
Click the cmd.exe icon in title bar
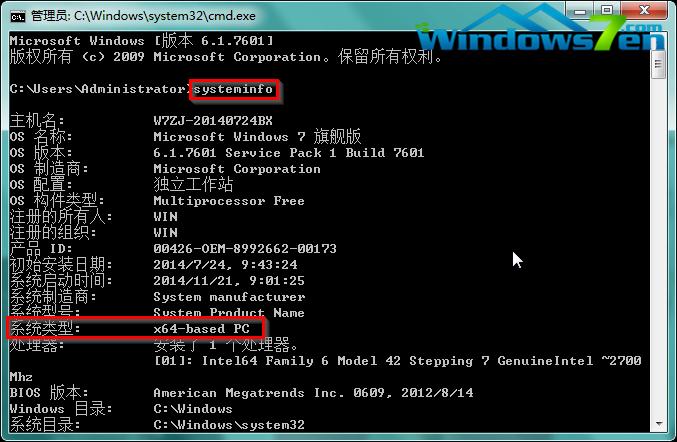coord(18,16)
